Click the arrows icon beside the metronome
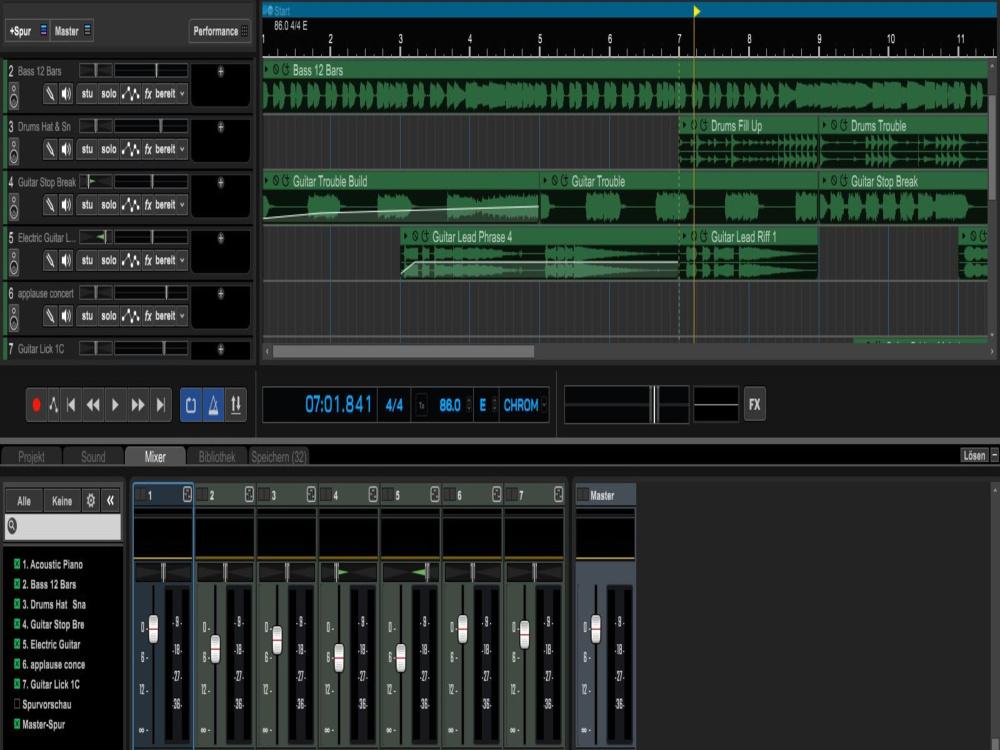 pyautogui.click(x=236, y=404)
